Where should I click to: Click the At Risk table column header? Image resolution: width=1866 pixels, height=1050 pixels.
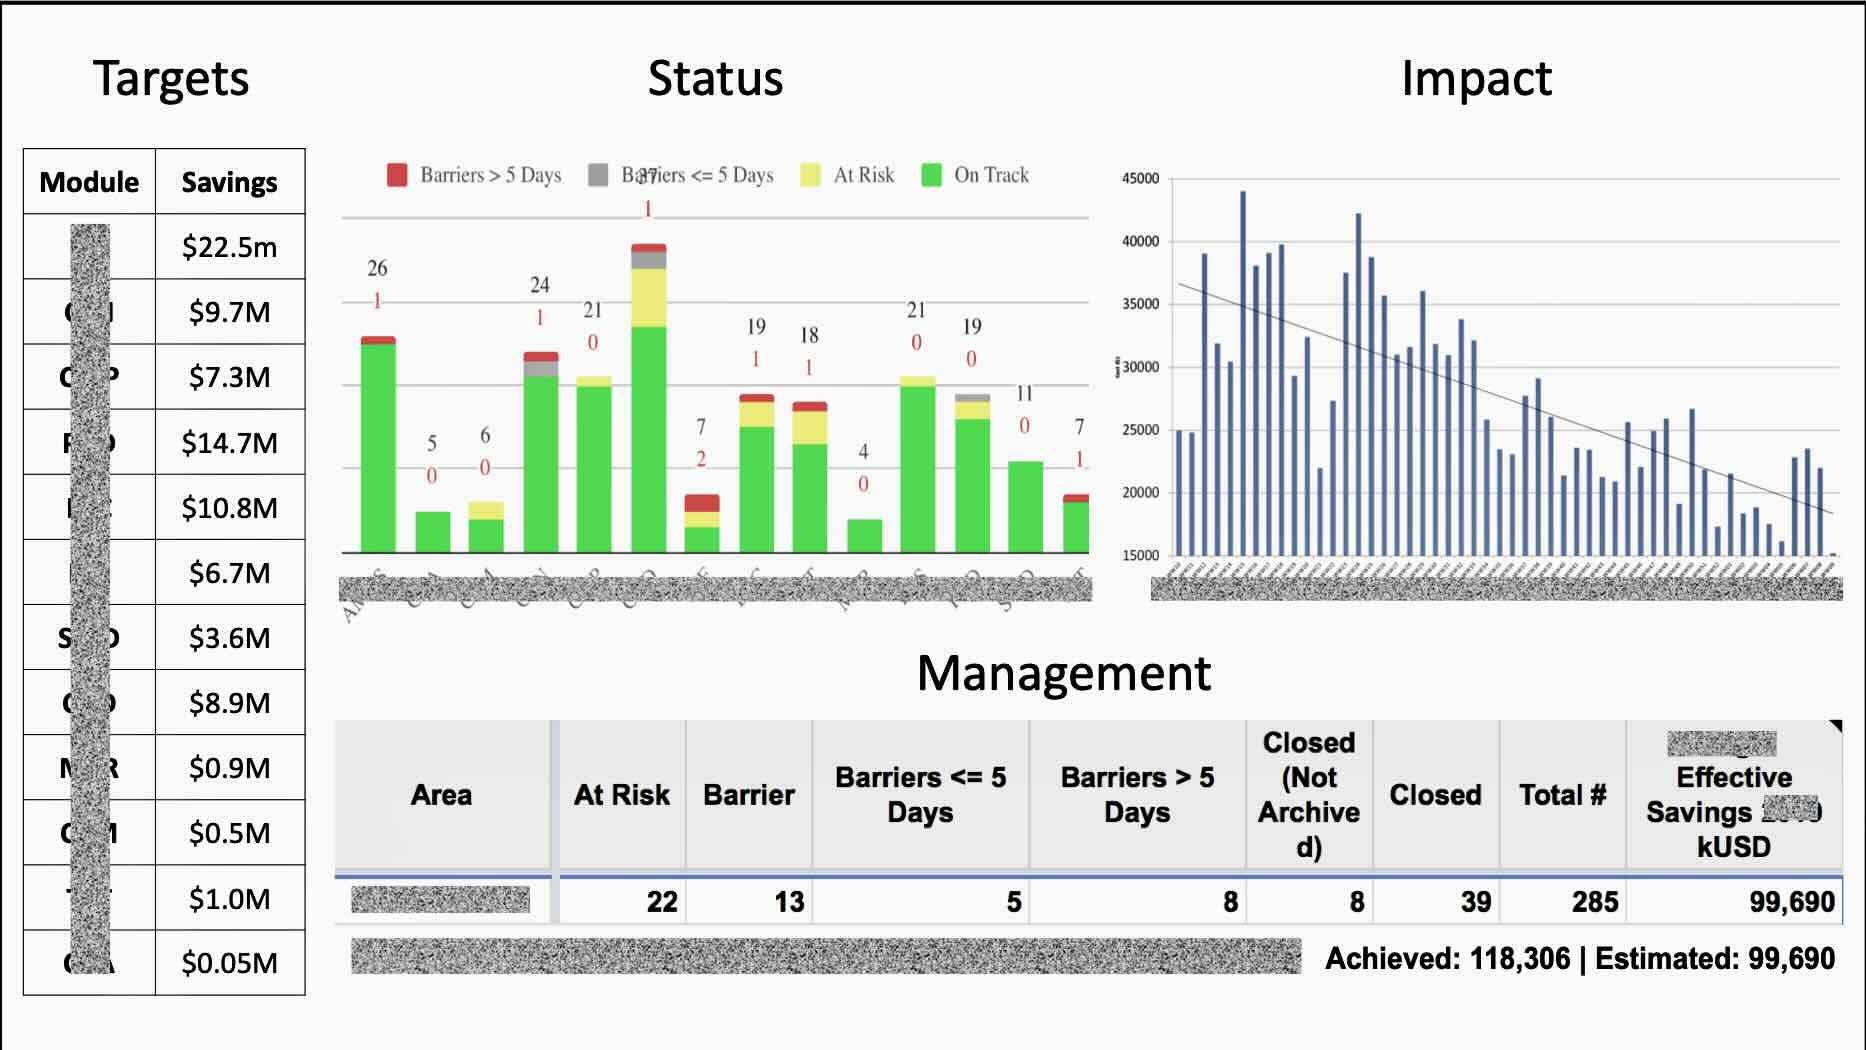coord(622,795)
